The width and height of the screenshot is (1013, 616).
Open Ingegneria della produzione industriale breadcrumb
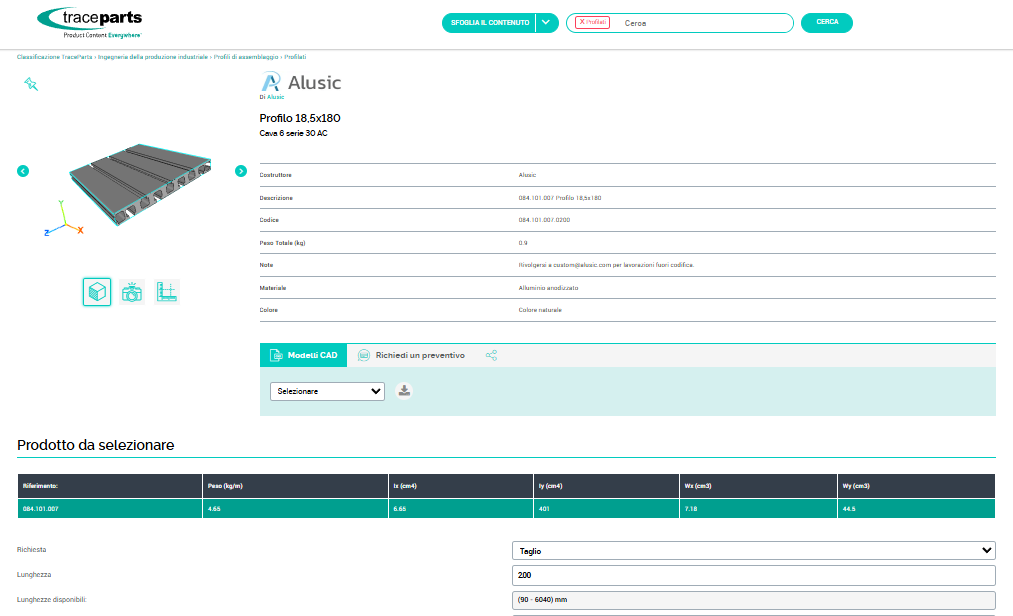coord(153,57)
